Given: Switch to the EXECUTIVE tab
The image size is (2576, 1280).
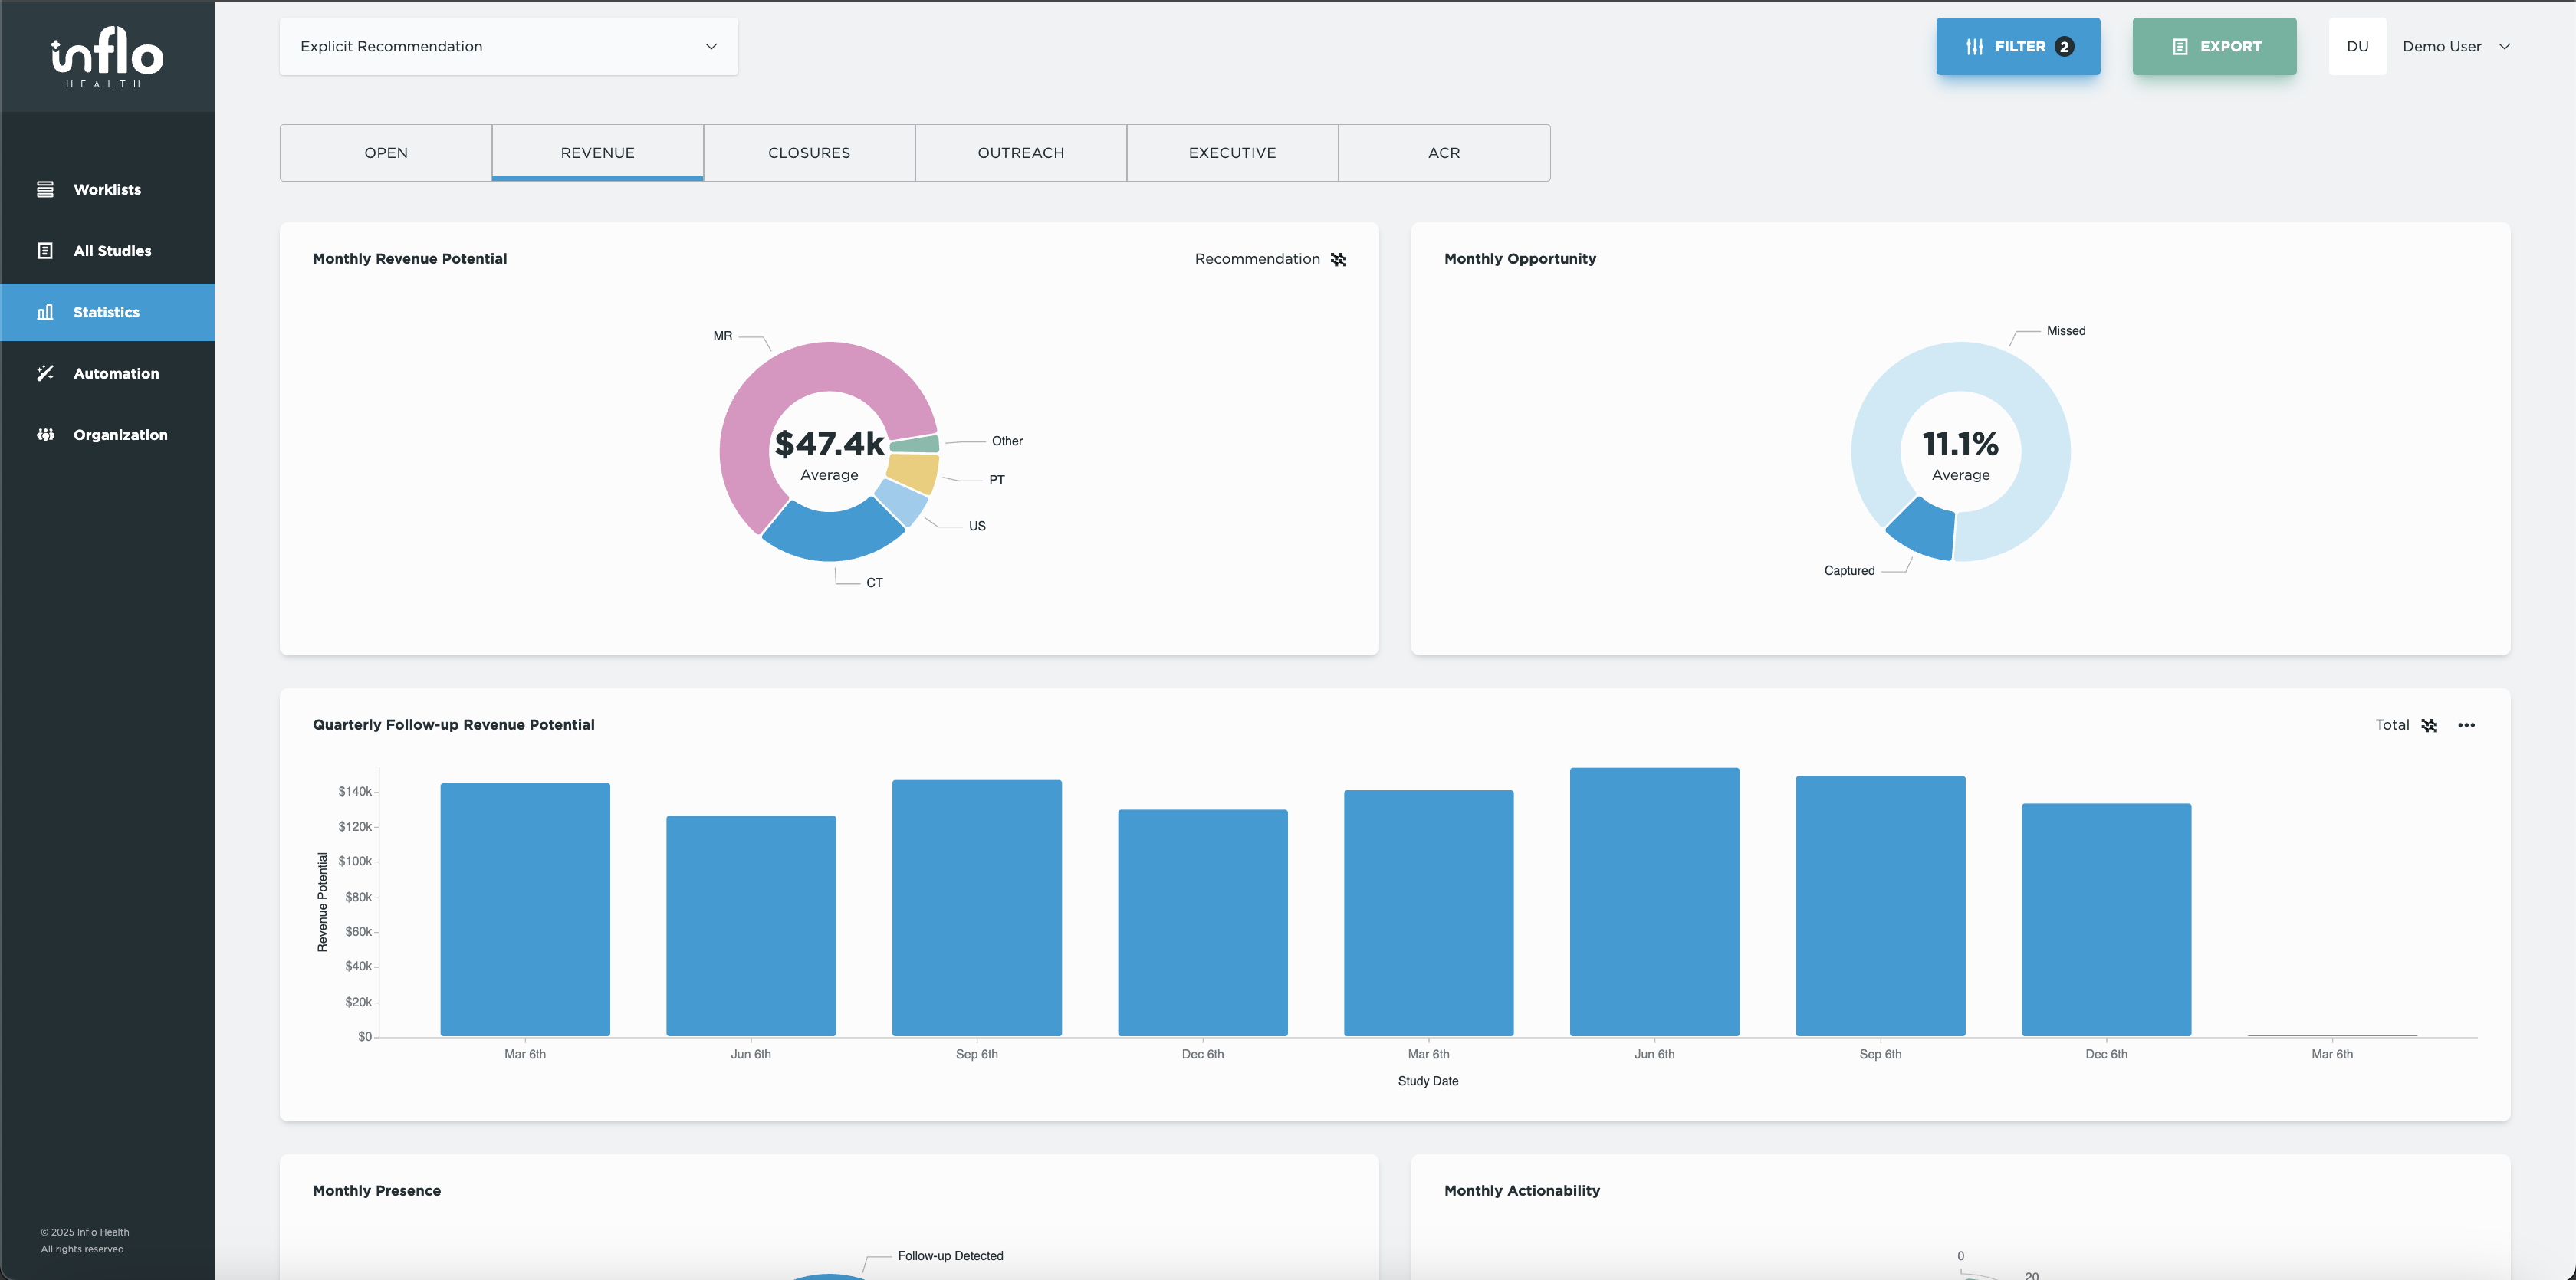Looking at the screenshot, I should [1232, 153].
